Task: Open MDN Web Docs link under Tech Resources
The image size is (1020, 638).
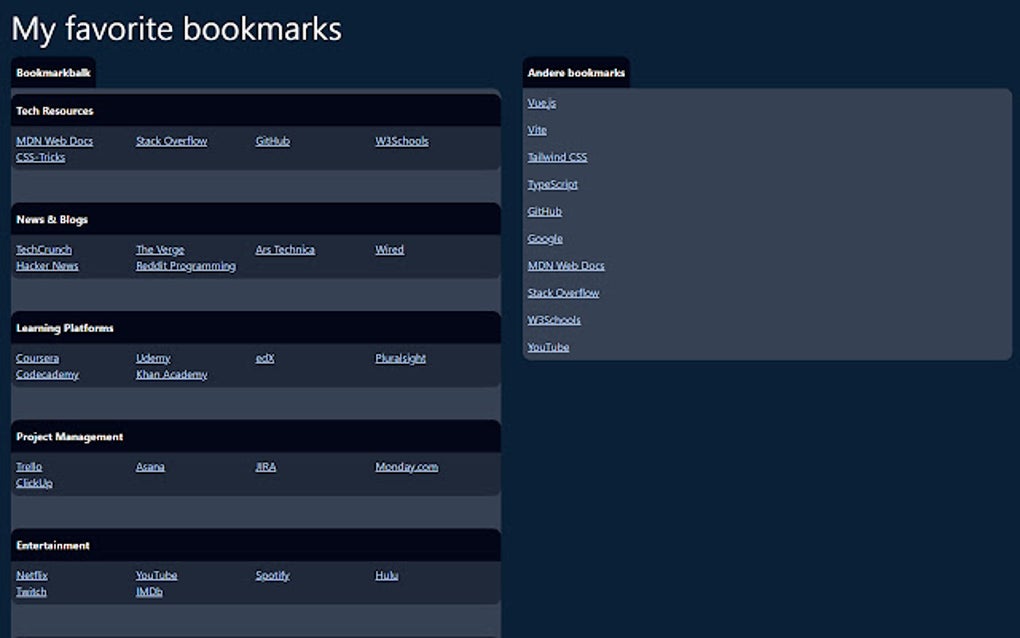Action: (x=55, y=141)
